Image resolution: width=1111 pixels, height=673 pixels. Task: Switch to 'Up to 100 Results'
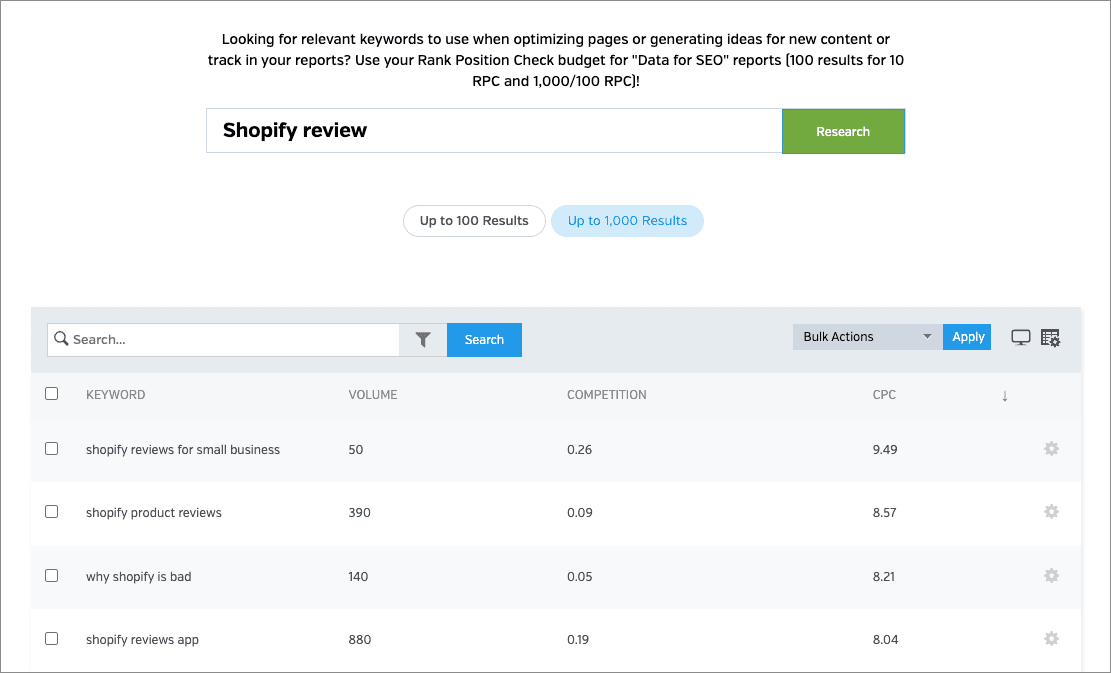[x=474, y=220]
